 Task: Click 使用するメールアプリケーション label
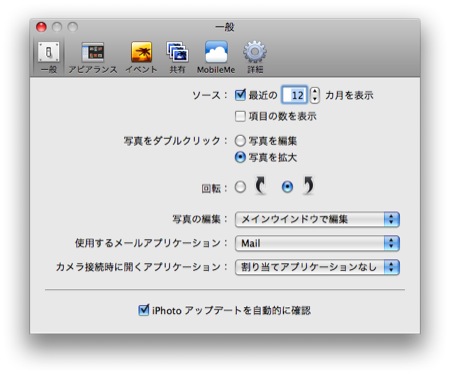(x=151, y=243)
